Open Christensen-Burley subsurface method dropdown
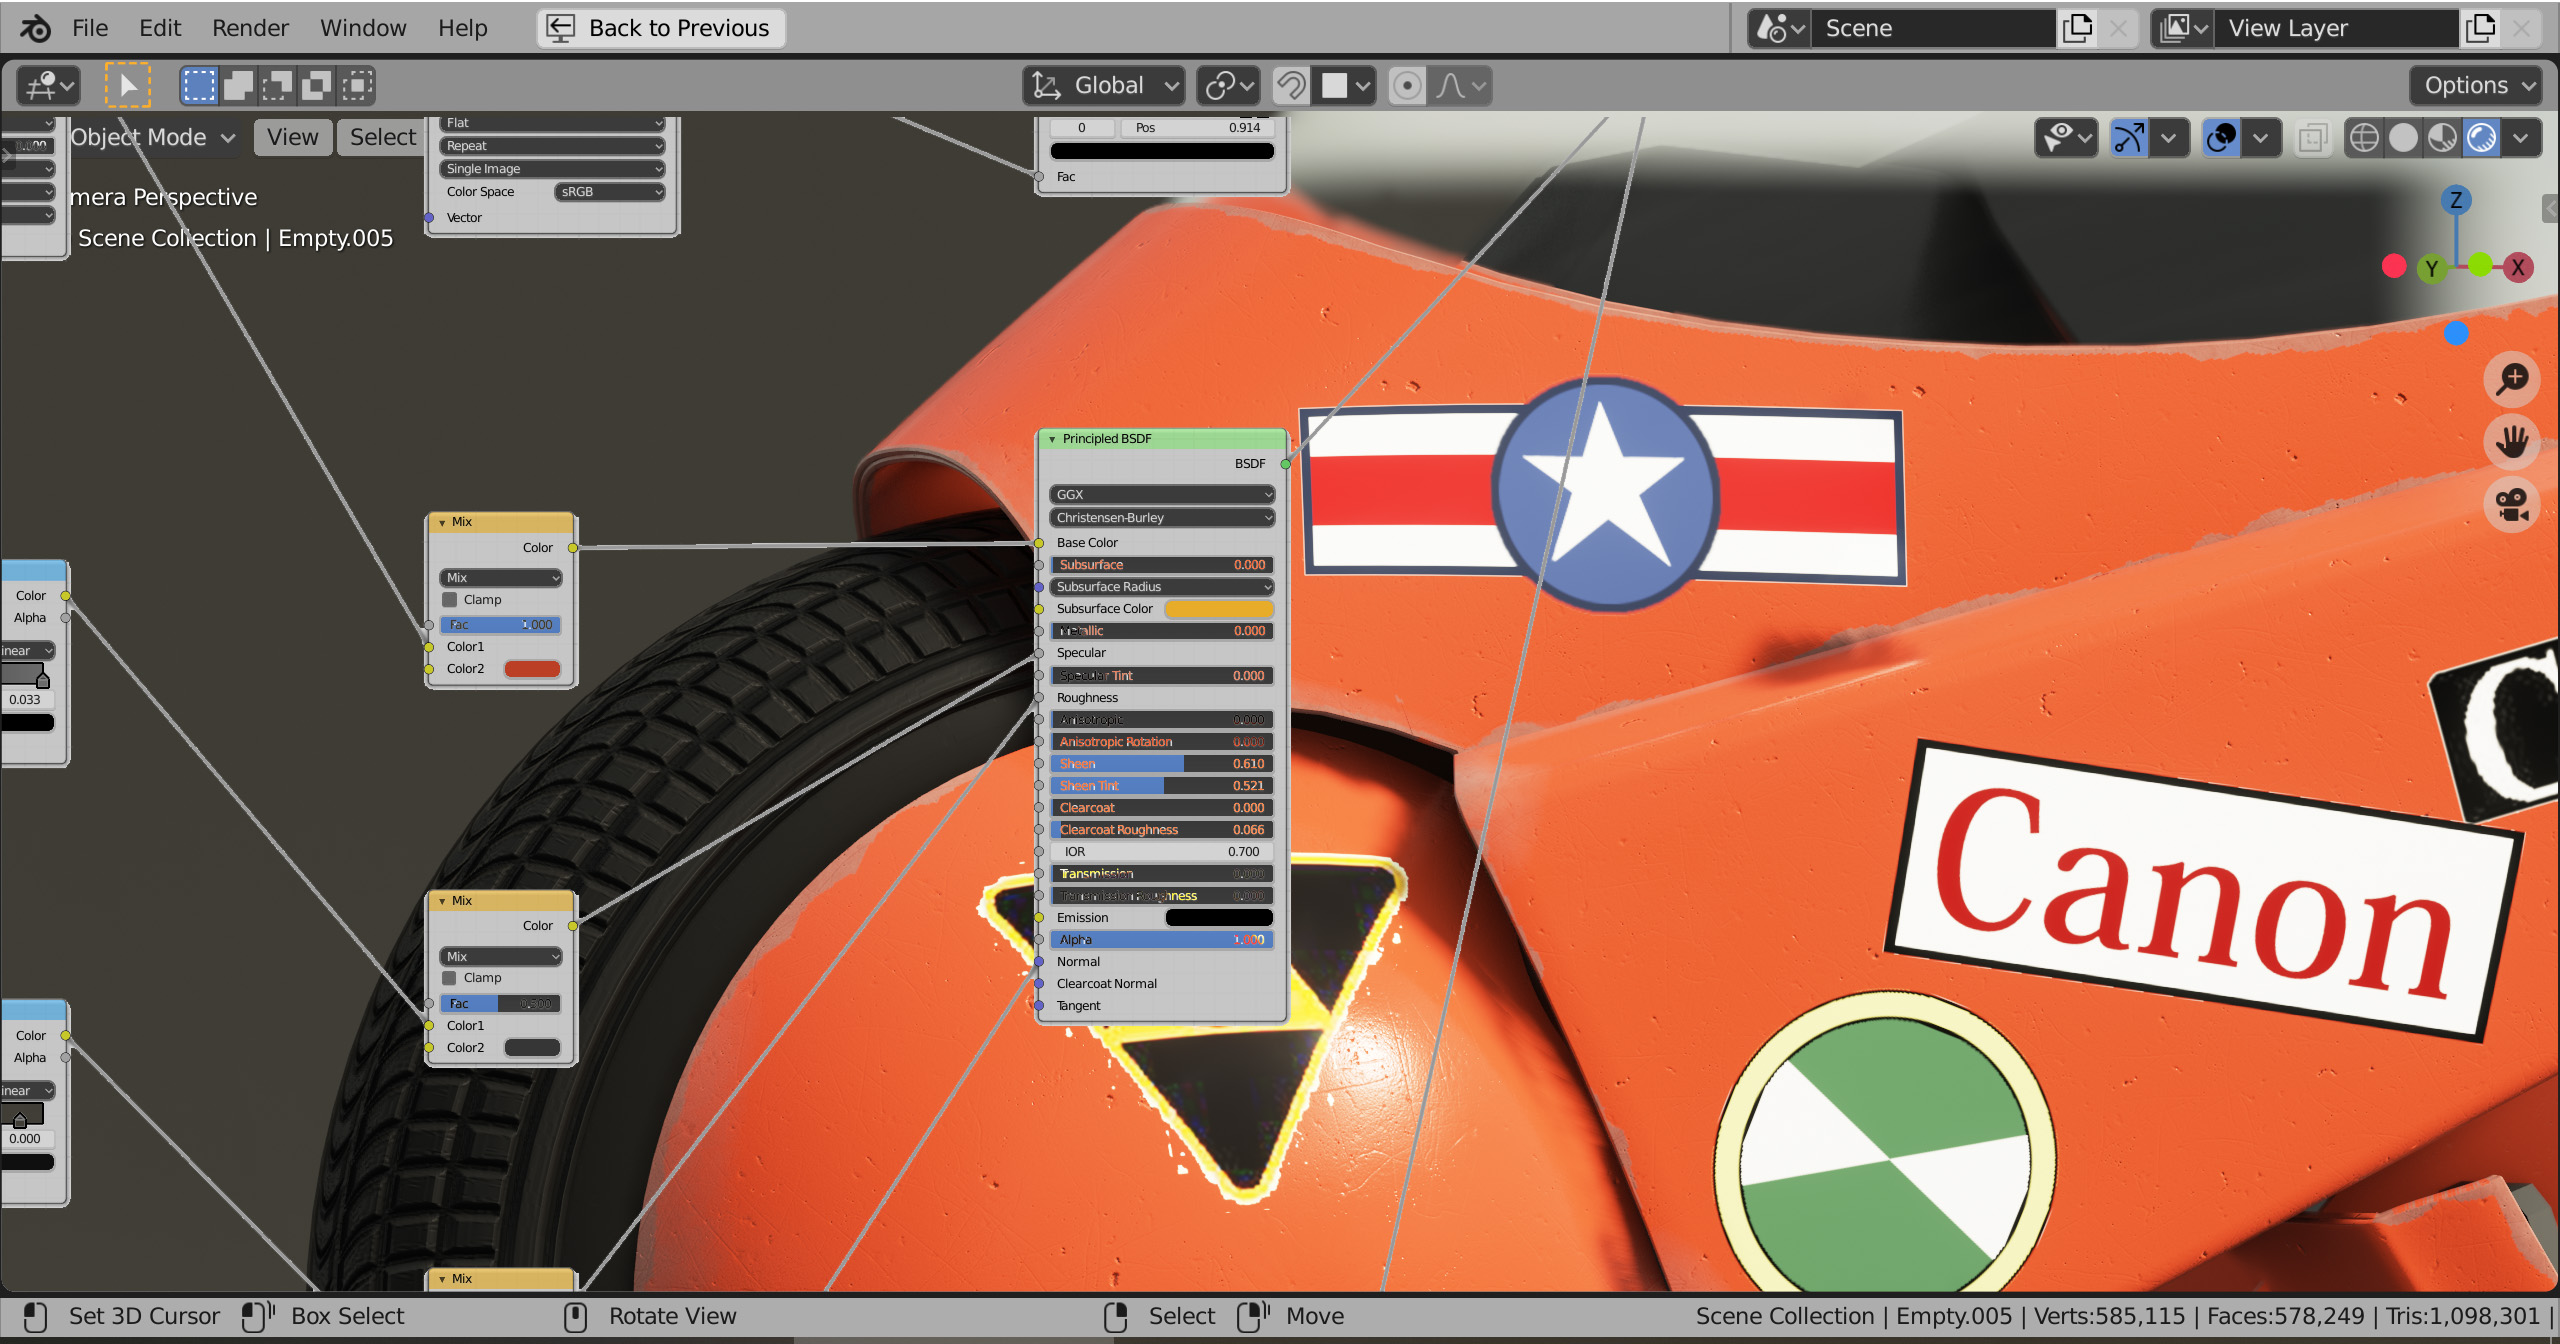 (x=1162, y=518)
